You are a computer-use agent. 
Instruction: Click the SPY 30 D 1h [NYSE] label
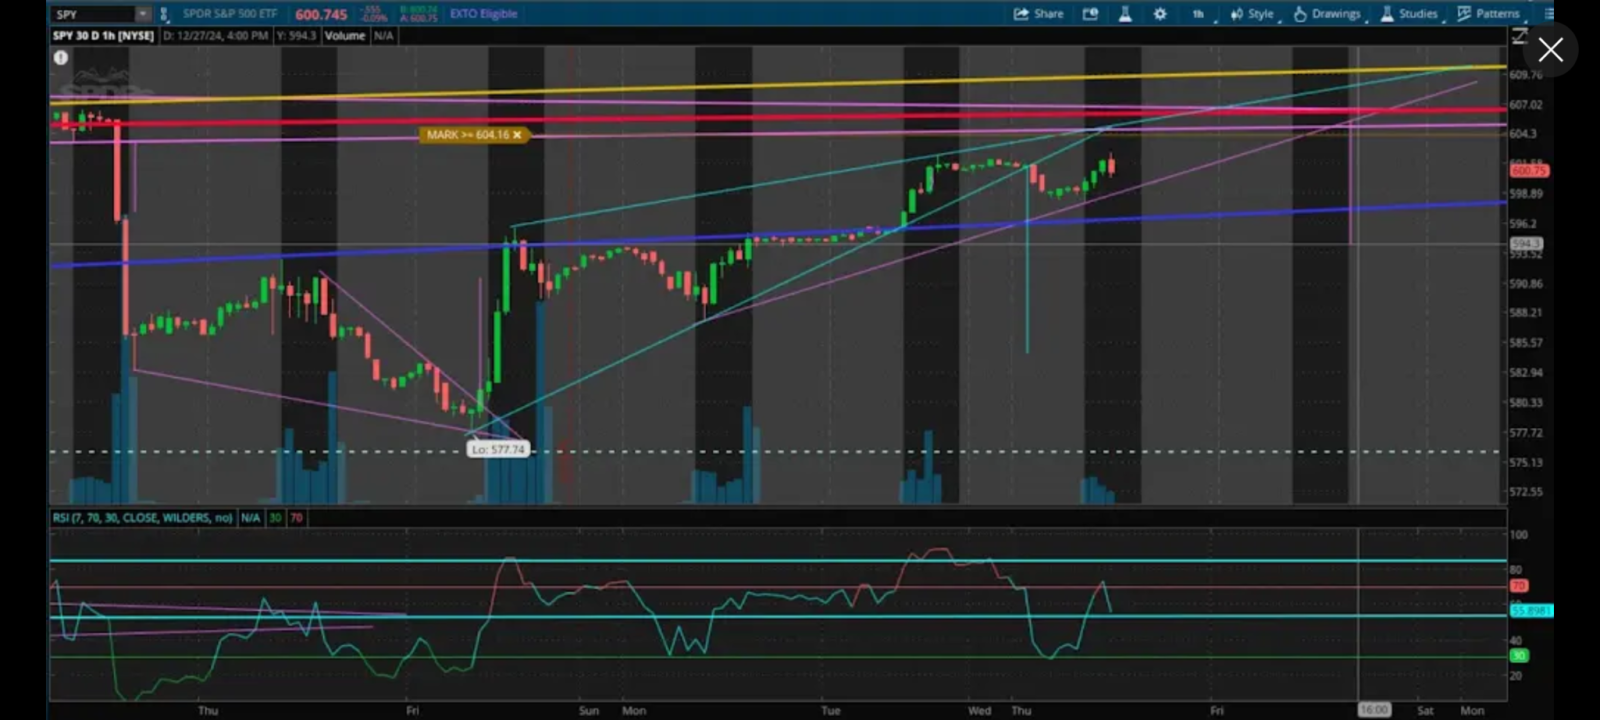[103, 36]
